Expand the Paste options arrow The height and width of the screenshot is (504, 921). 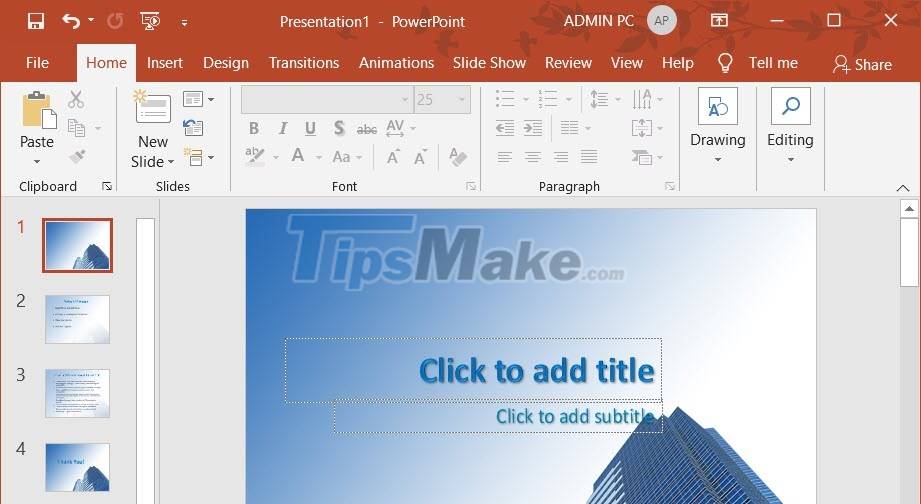point(37,162)
